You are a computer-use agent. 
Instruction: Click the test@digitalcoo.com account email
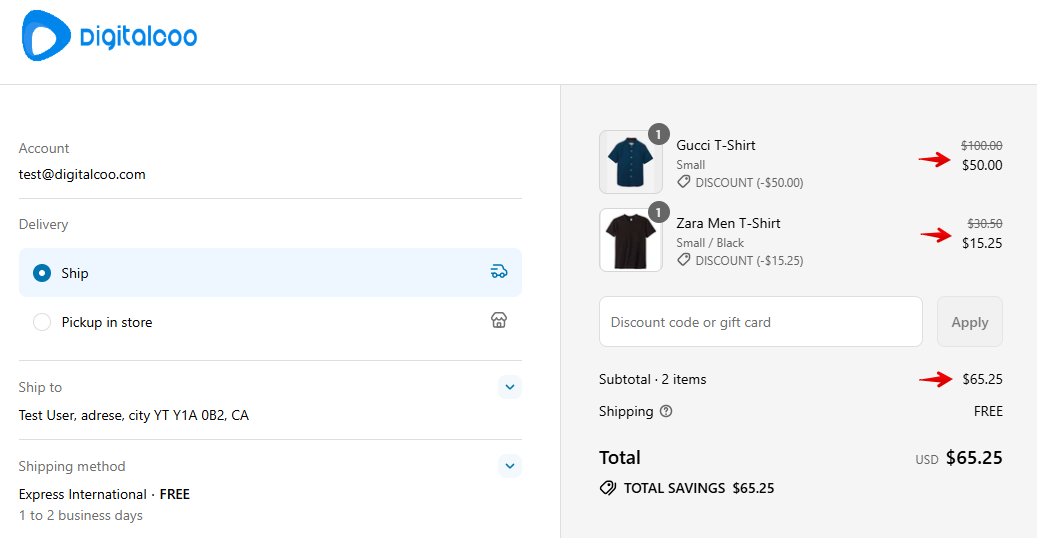click(82, 174)
